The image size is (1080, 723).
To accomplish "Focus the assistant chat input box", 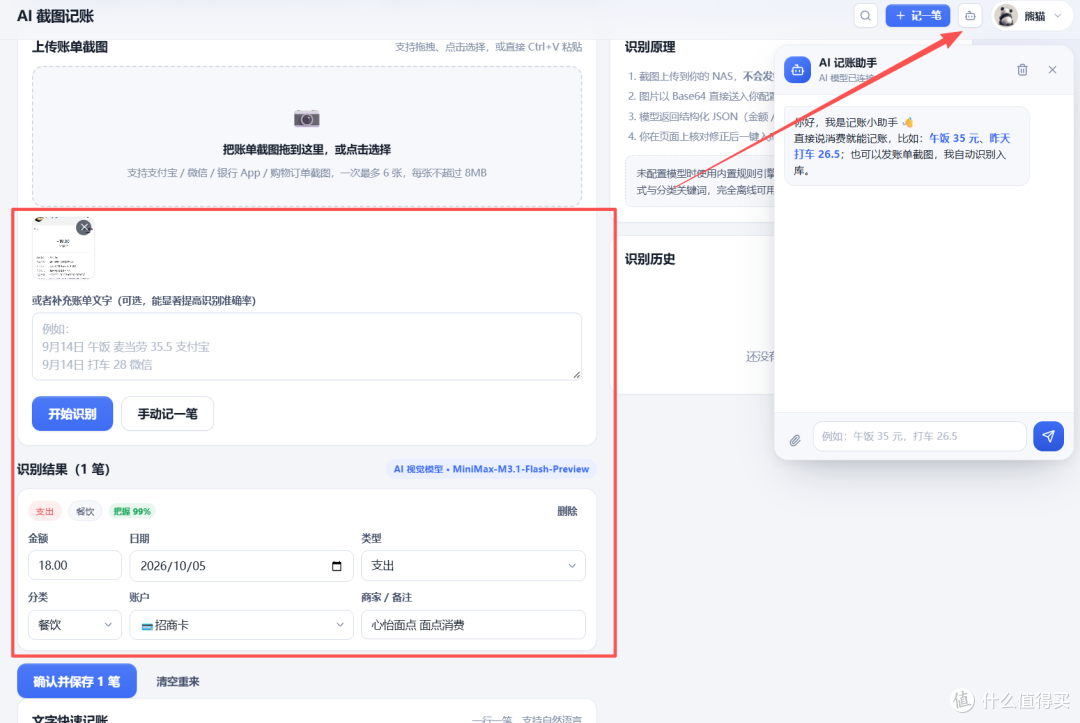I will [920, 436].
